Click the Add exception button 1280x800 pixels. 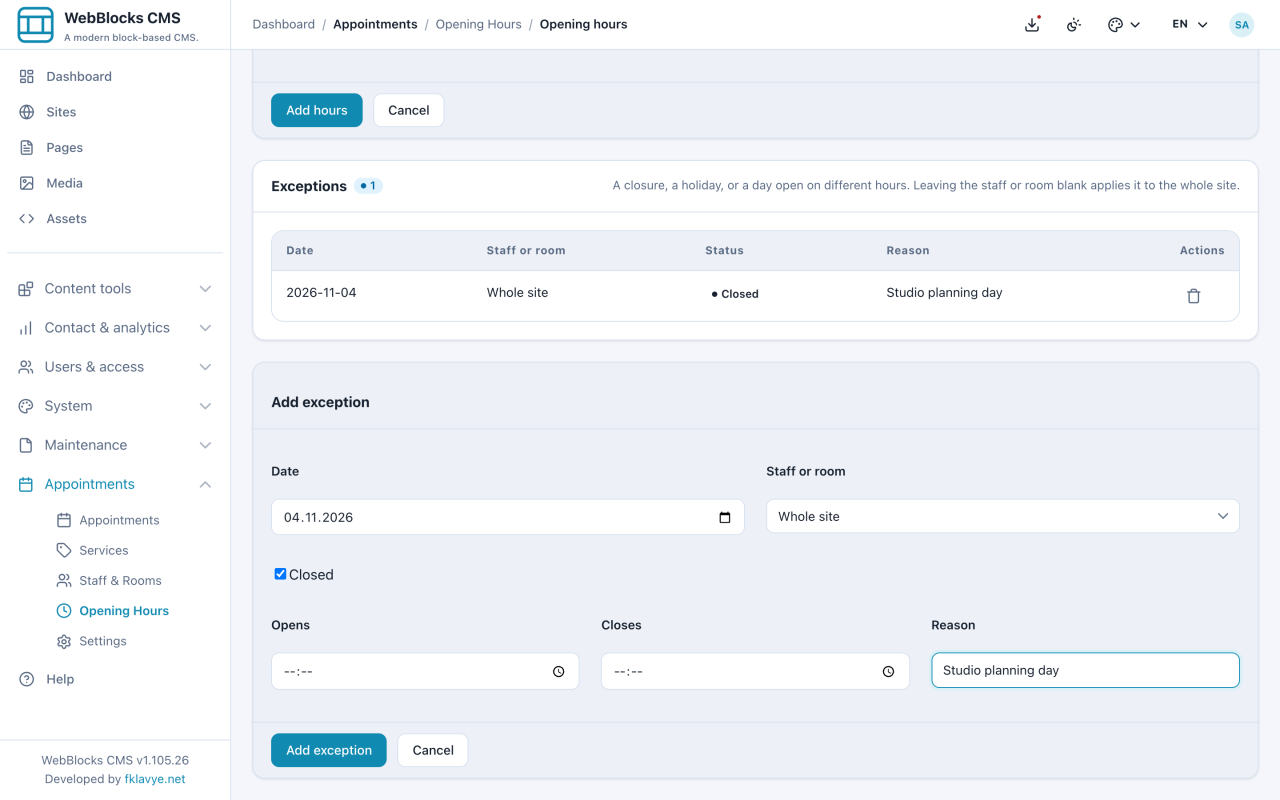pyautogui.click(x=328, y=750)
